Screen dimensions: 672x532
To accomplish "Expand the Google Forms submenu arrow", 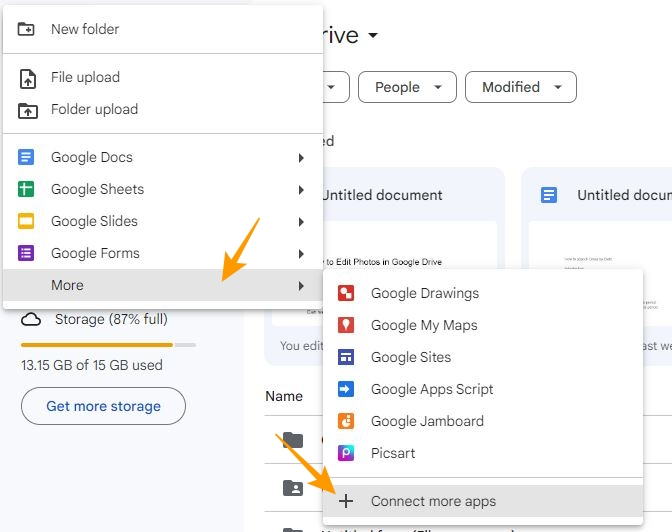I will point(301,254).
